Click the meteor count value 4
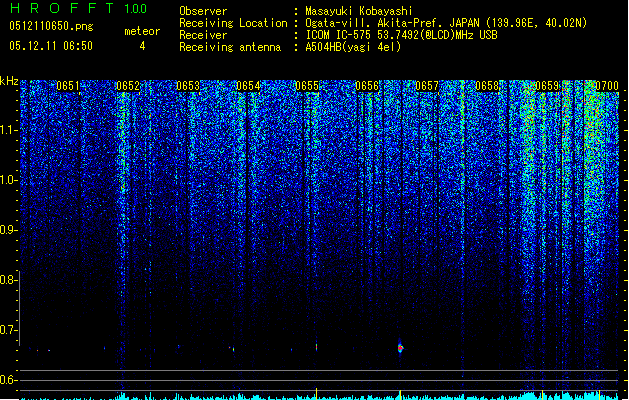This screenshot has height=400, width=629. point(142,46)
